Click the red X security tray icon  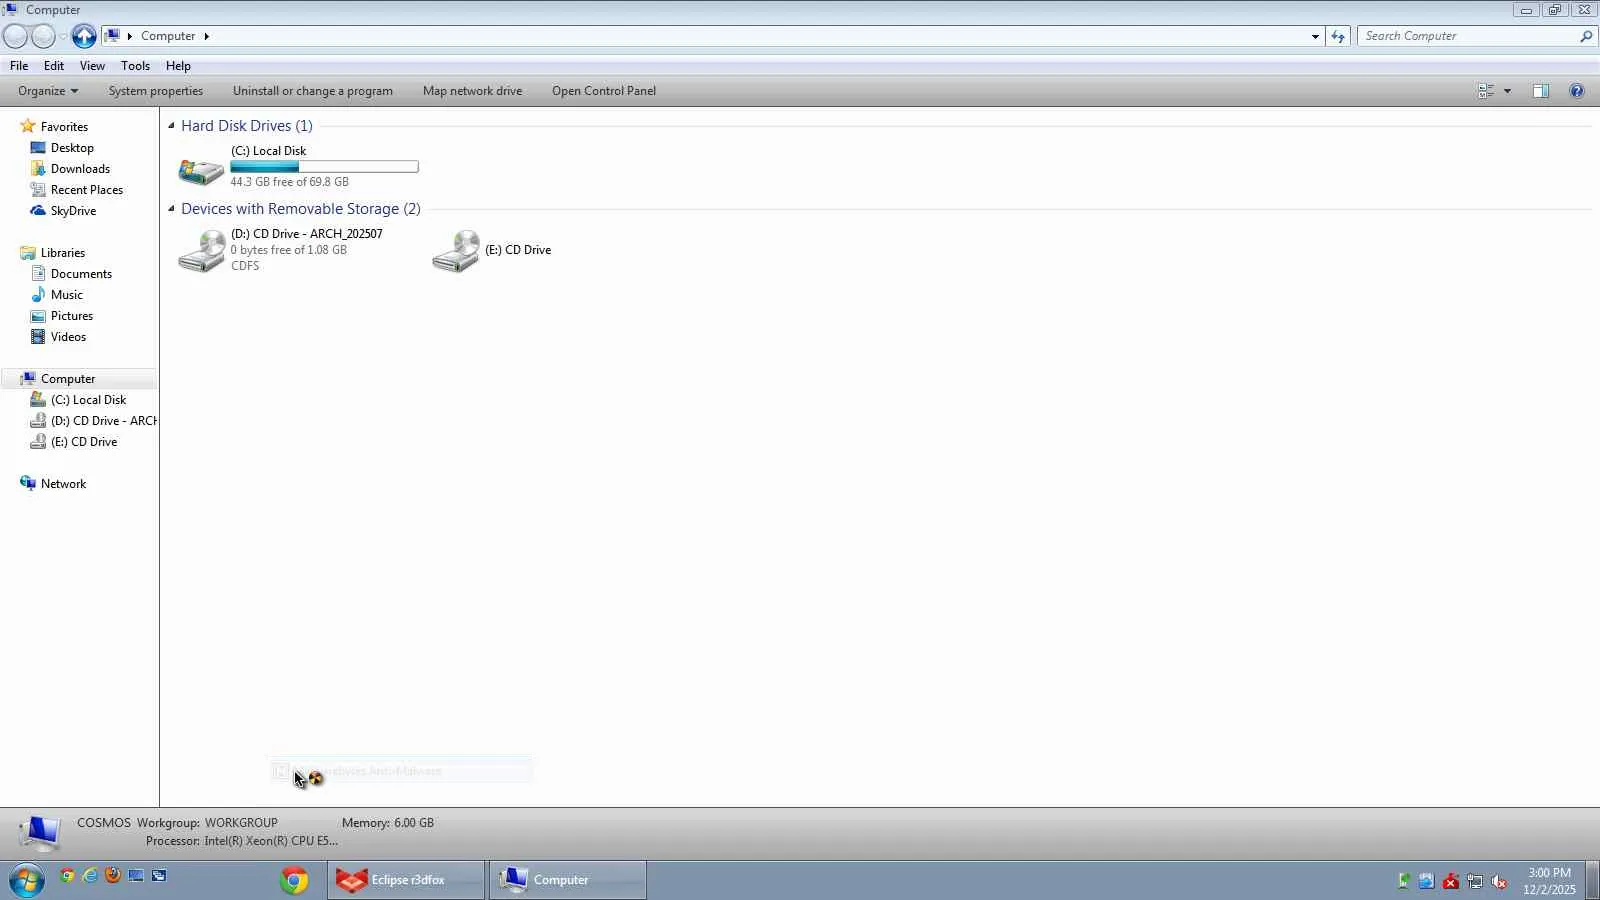(1451, 881)
